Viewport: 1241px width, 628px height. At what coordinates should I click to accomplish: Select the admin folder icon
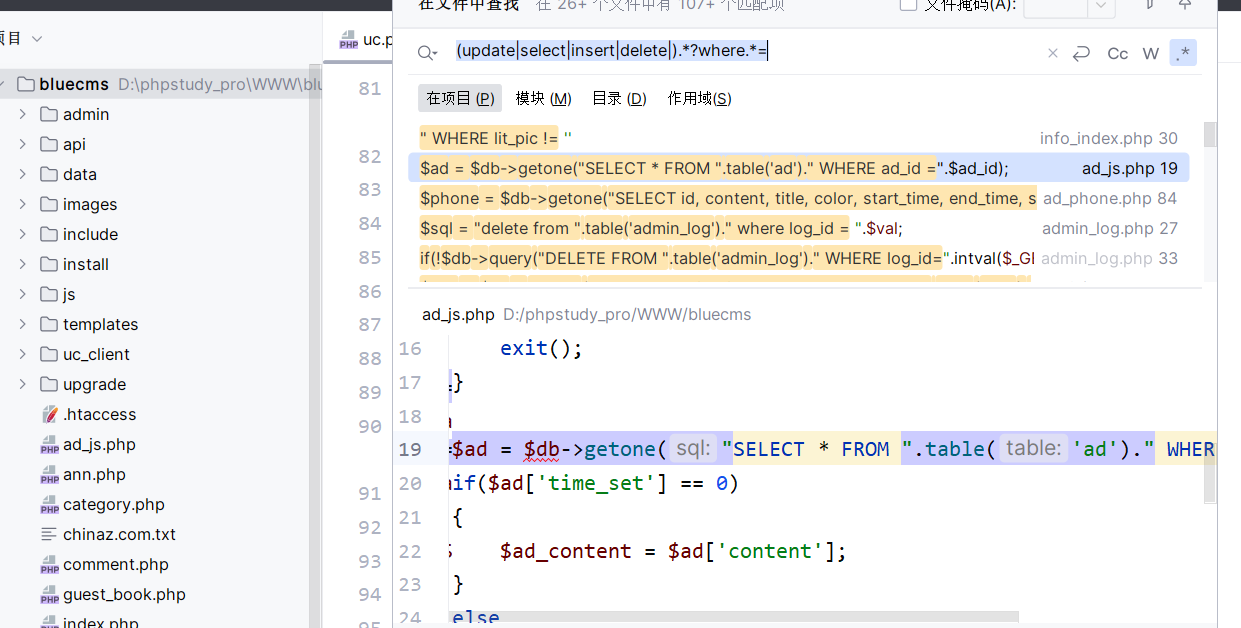[49, 114]
